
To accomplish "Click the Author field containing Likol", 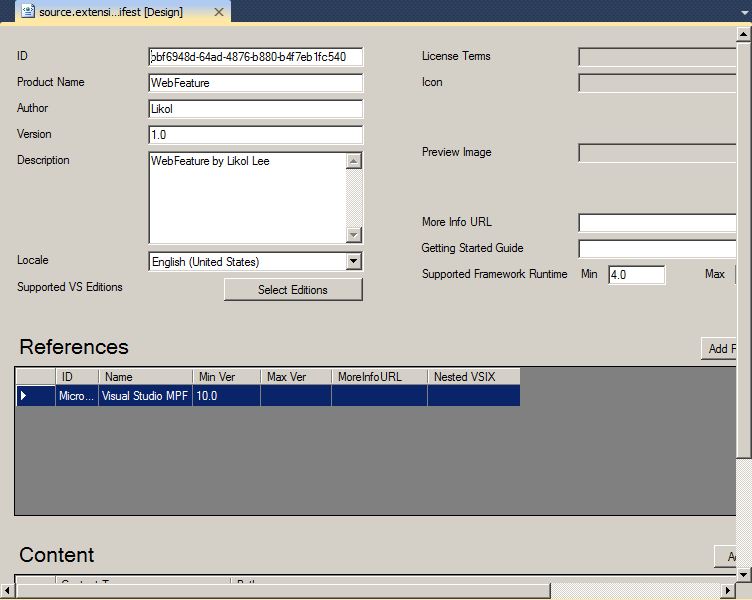I will [256, 109].
